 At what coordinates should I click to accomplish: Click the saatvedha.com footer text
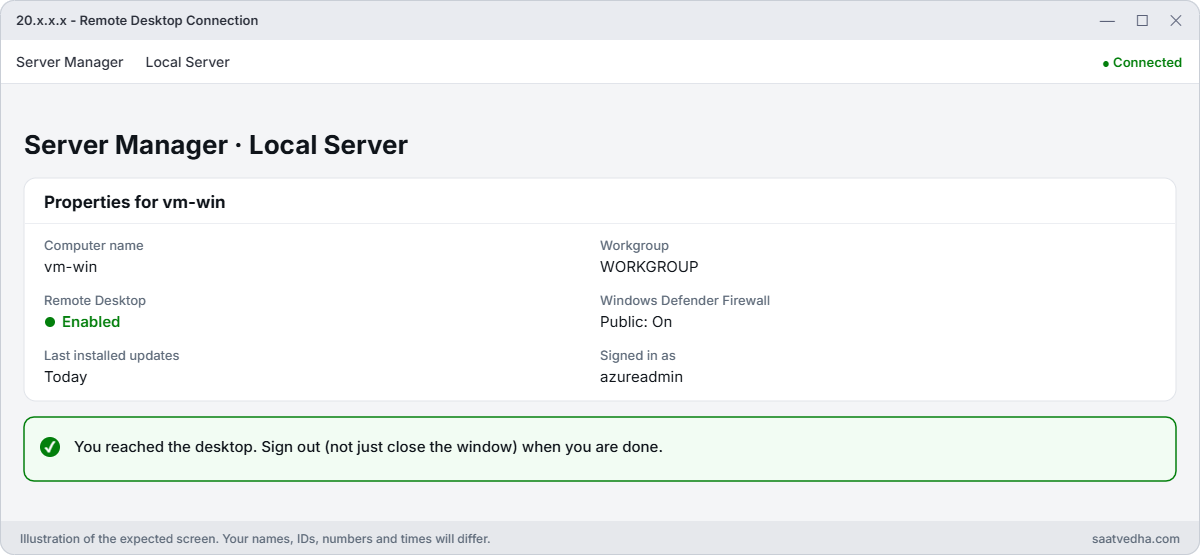(1136, 539)
